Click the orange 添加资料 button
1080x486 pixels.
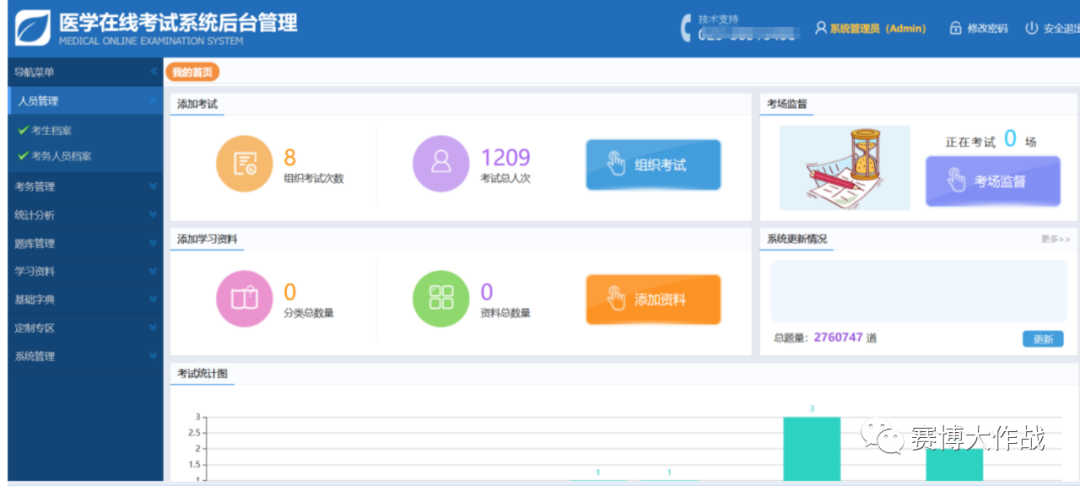pos(653,299)
